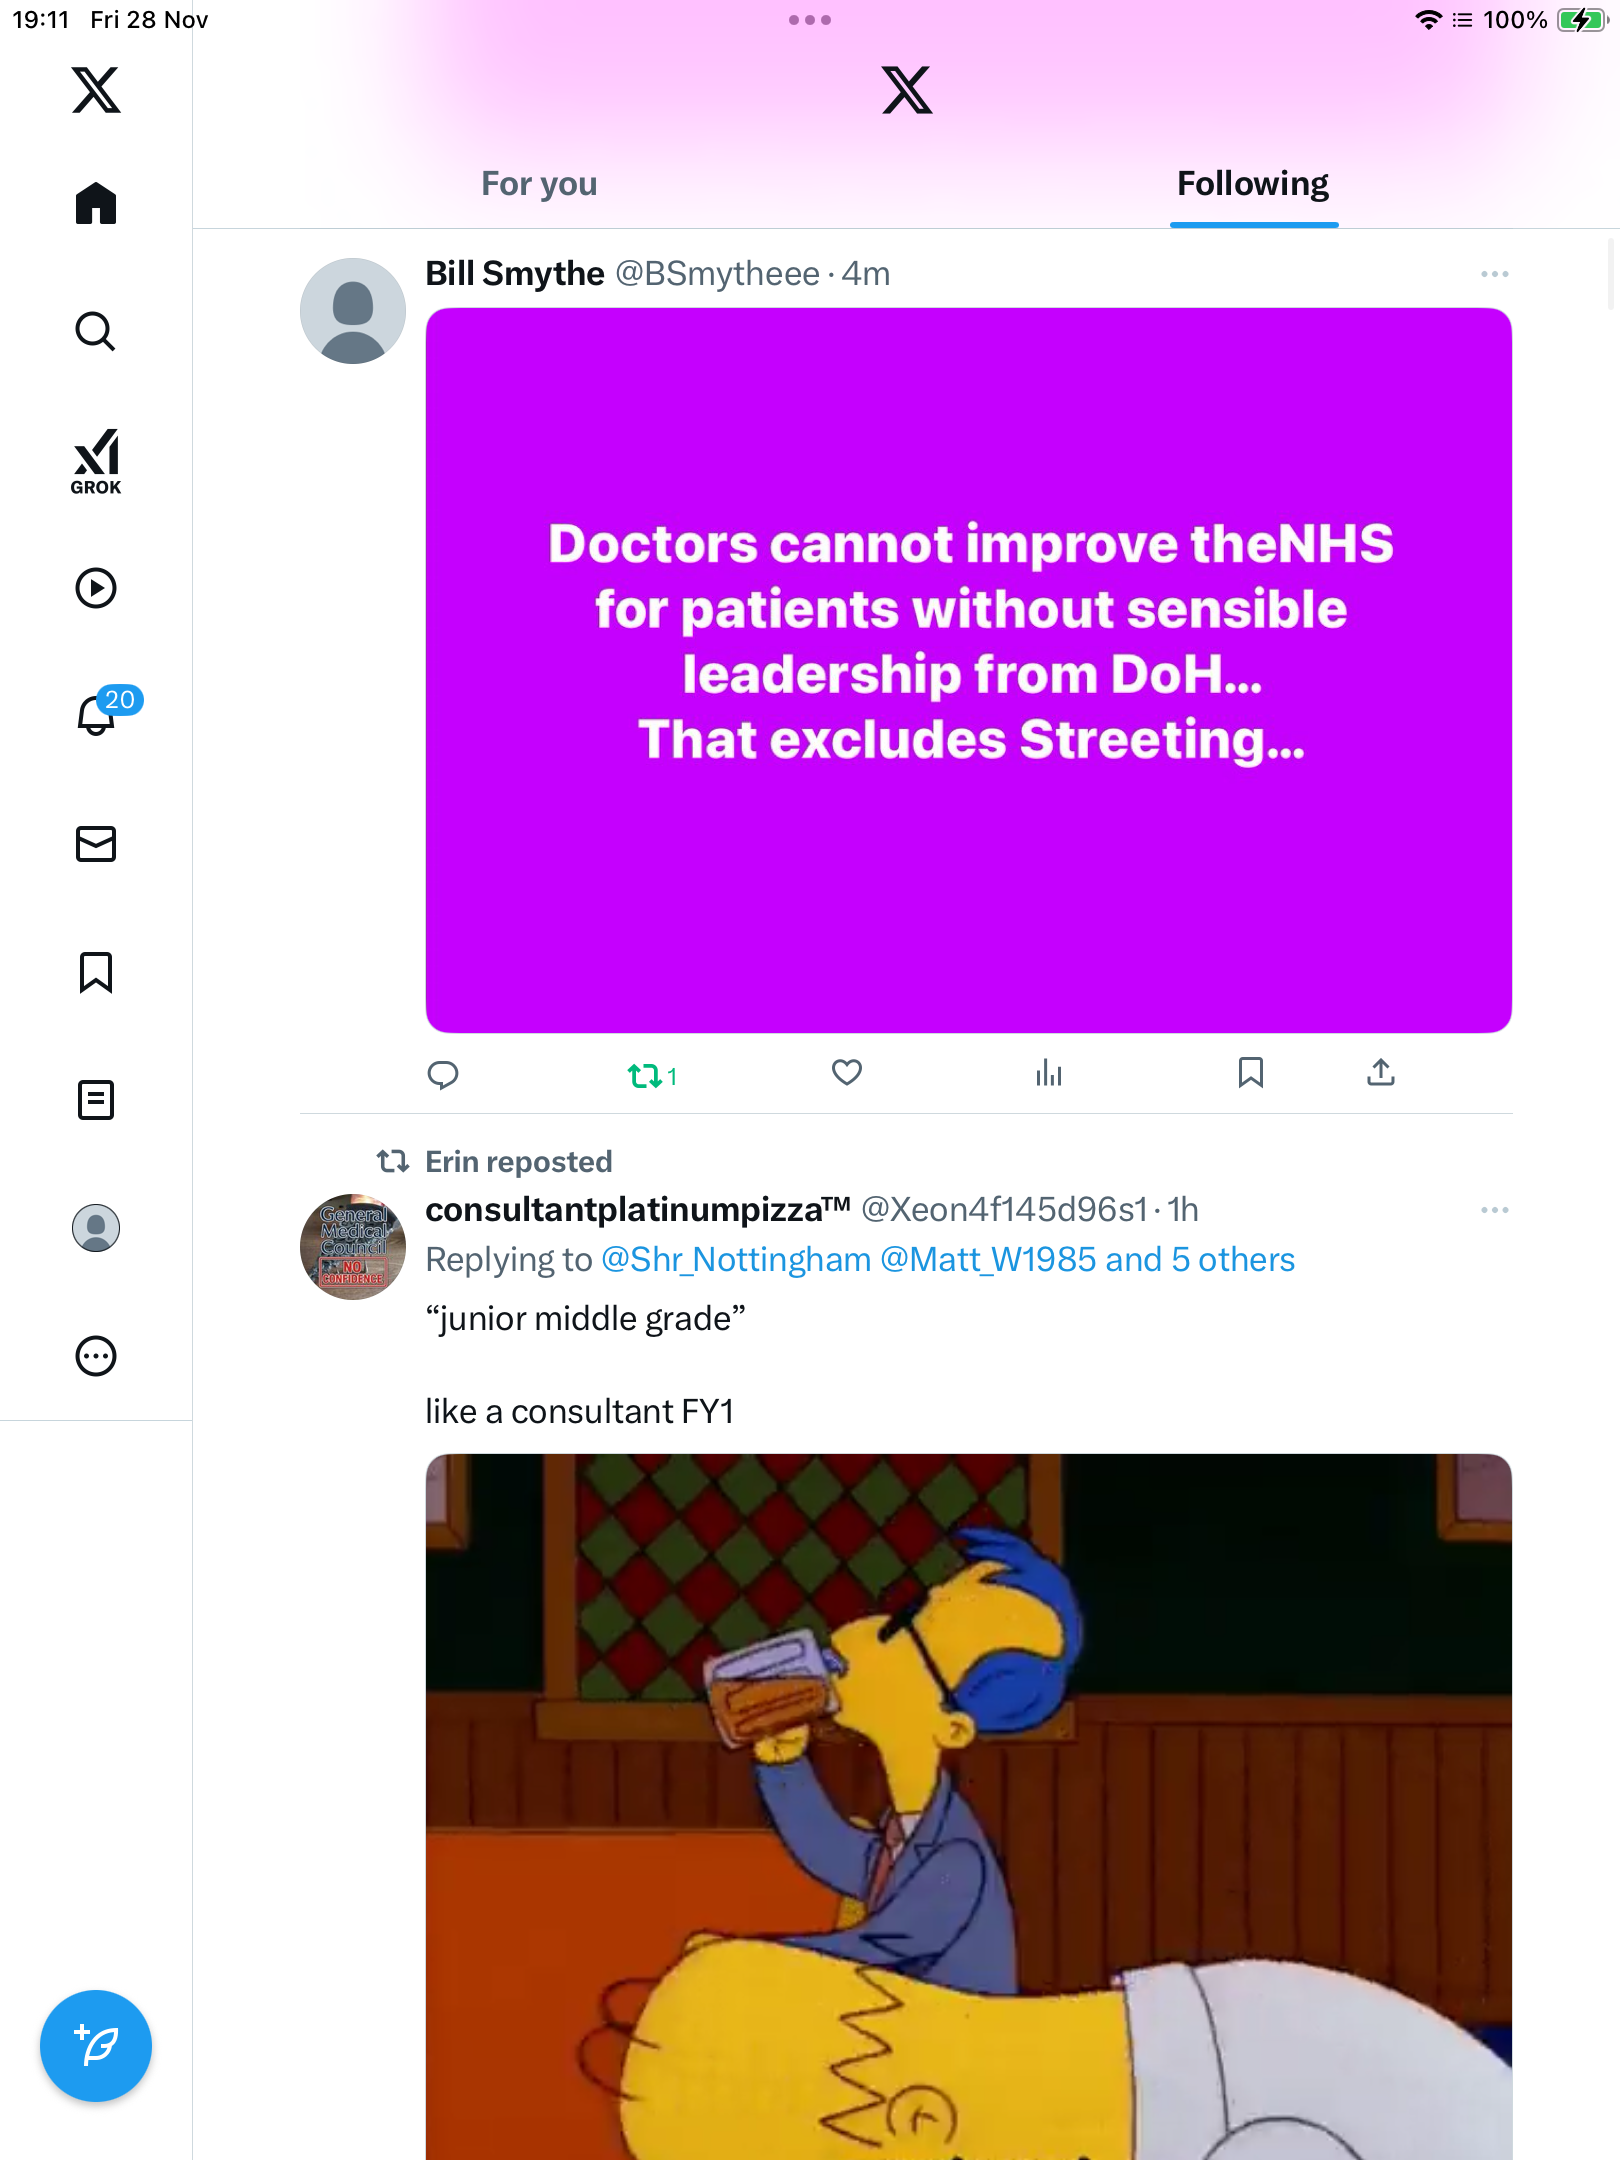Switch to the For you tab
Screen dimensions: 1620x2160
point(539,184)
